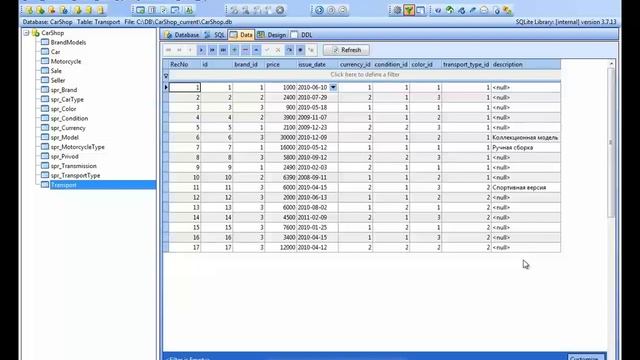
Task: Click the color_id column header
Action: coord(425,64)
